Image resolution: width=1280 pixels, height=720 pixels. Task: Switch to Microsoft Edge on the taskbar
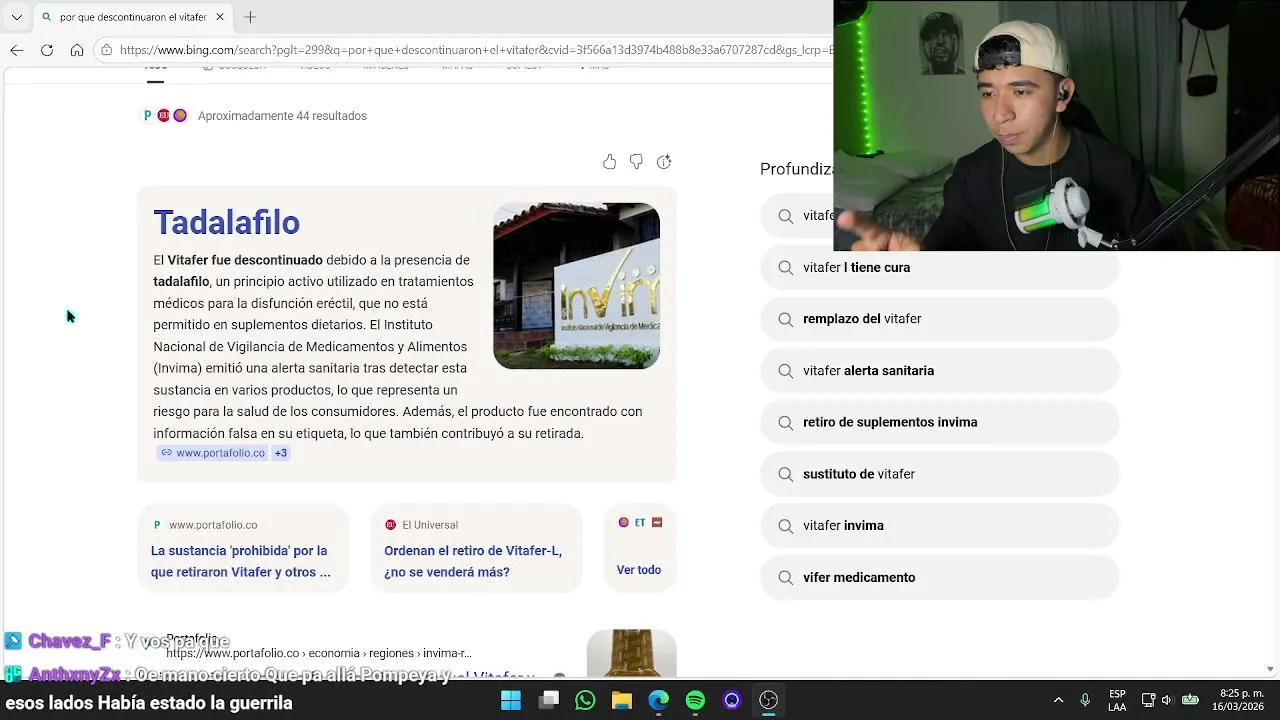[x=659, y=700]
